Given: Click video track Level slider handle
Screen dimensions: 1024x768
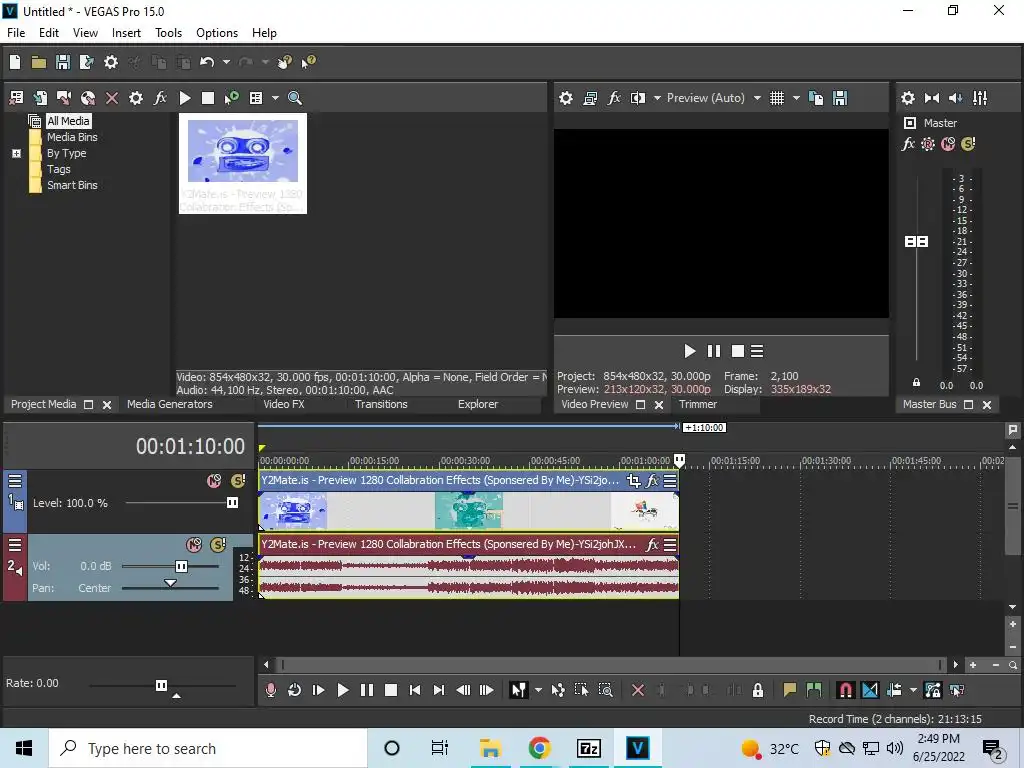Looking at the screenshot, I should (x=232, y=503).
